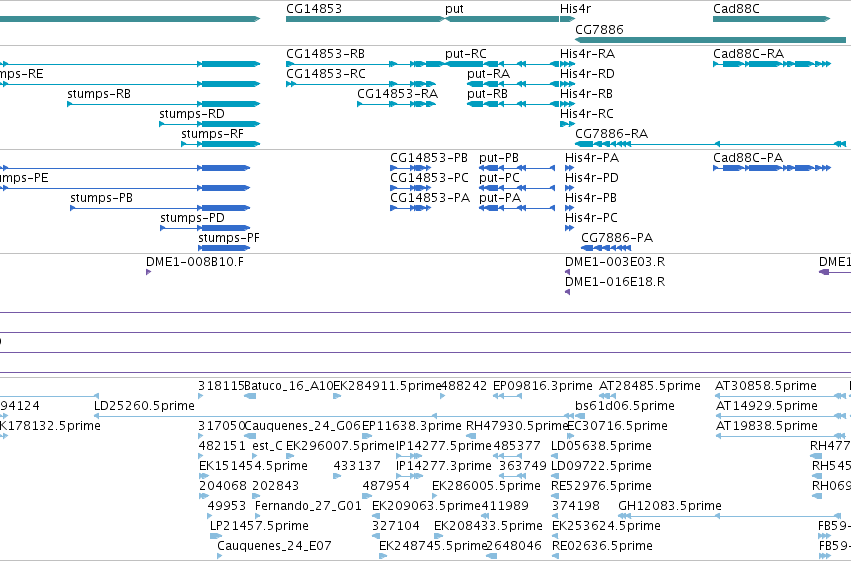Viewport: 851px width, 561px height.
Task: Click EST LD25260.5prime
Action: coord(334,416)
